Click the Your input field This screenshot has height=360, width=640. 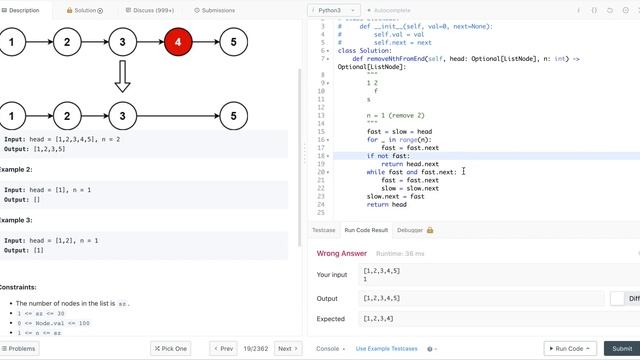tap(499, 275)
